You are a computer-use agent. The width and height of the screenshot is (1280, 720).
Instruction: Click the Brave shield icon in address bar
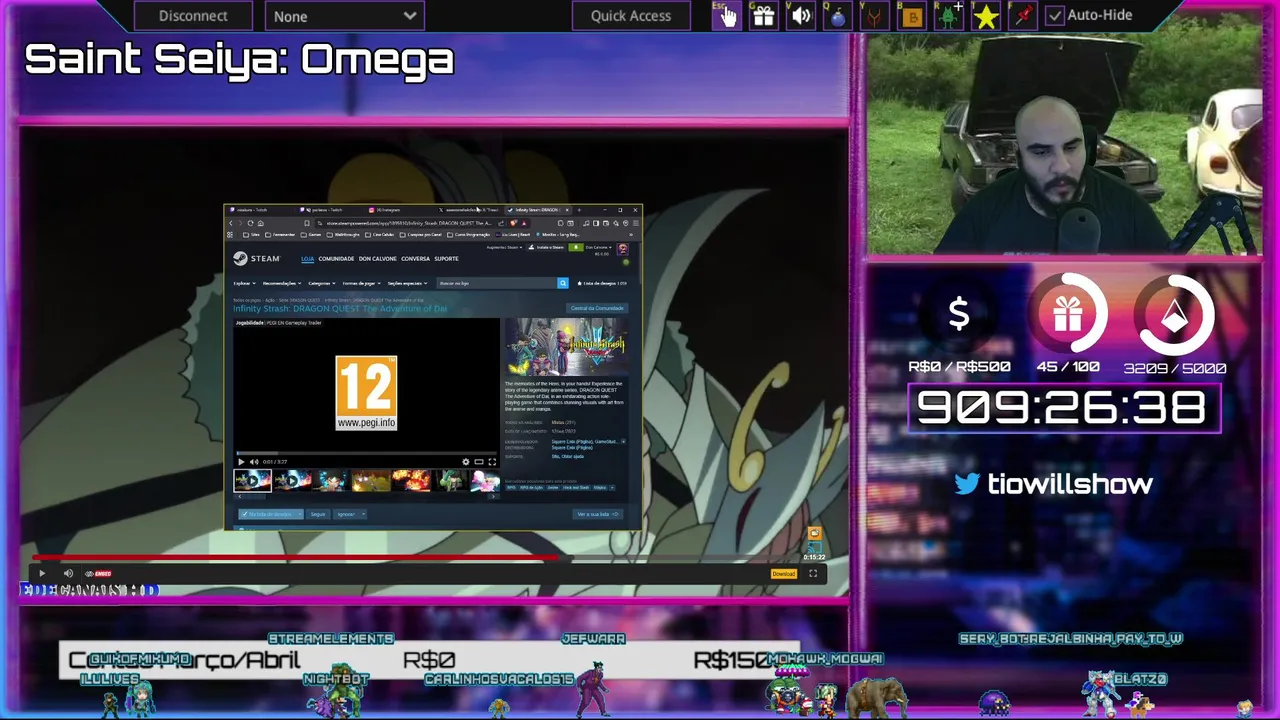pyautogui.click(x=513, y=223)
